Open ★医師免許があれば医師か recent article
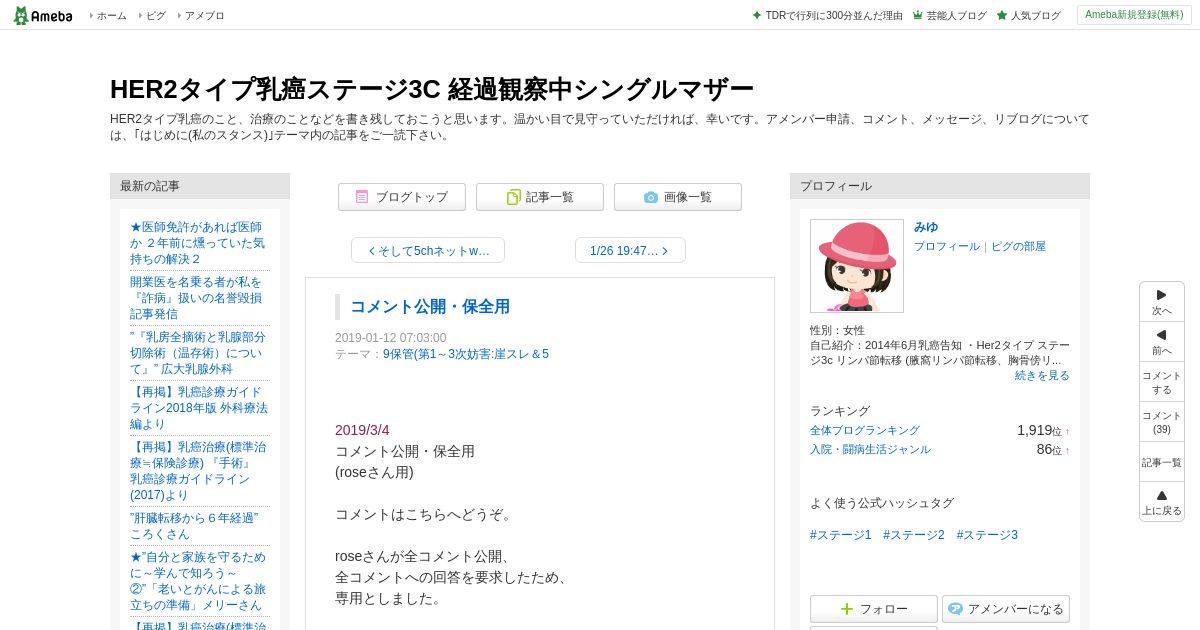This screenshot has height=630, width=1200. (x=199, y=243)
